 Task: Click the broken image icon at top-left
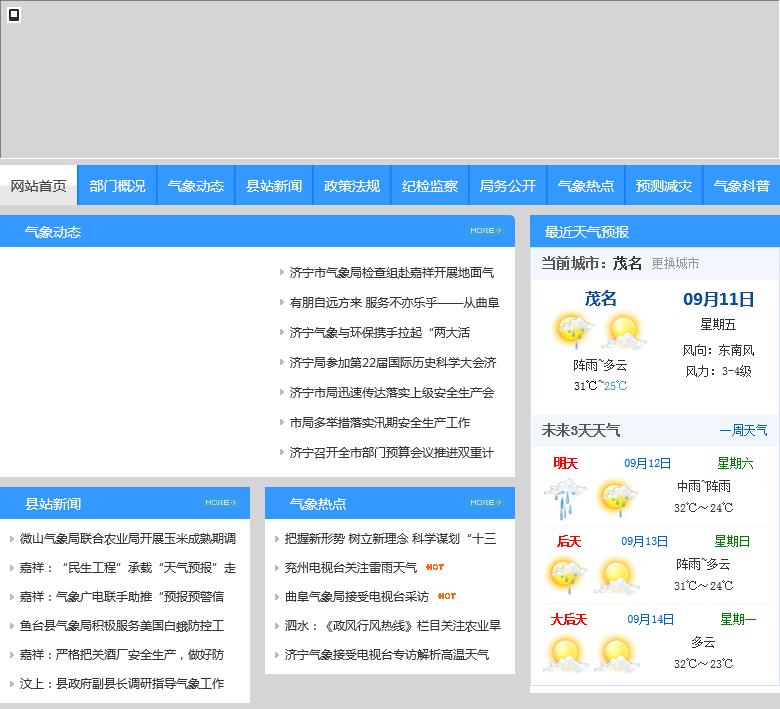[x=14, y=15]
